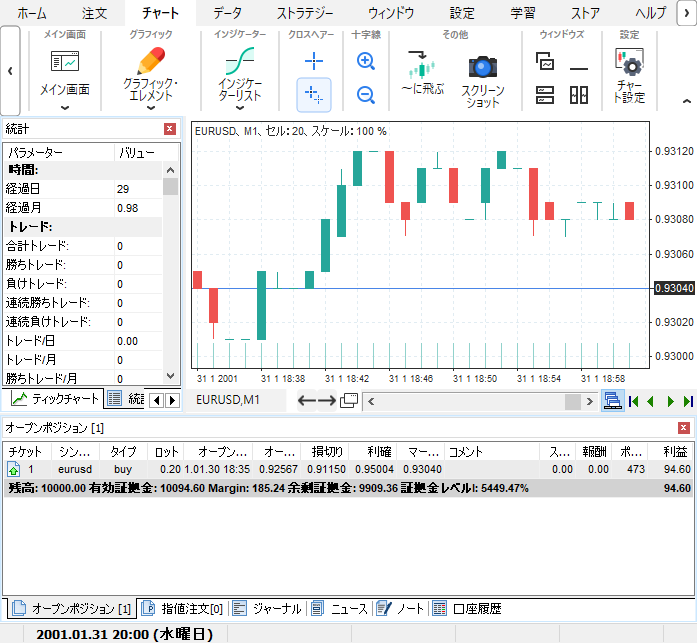Image resolution: width=697 pixels, height=643 pixels.
Task: Open the 口座履歴 account history tab
Action: [x=467, y=608]
